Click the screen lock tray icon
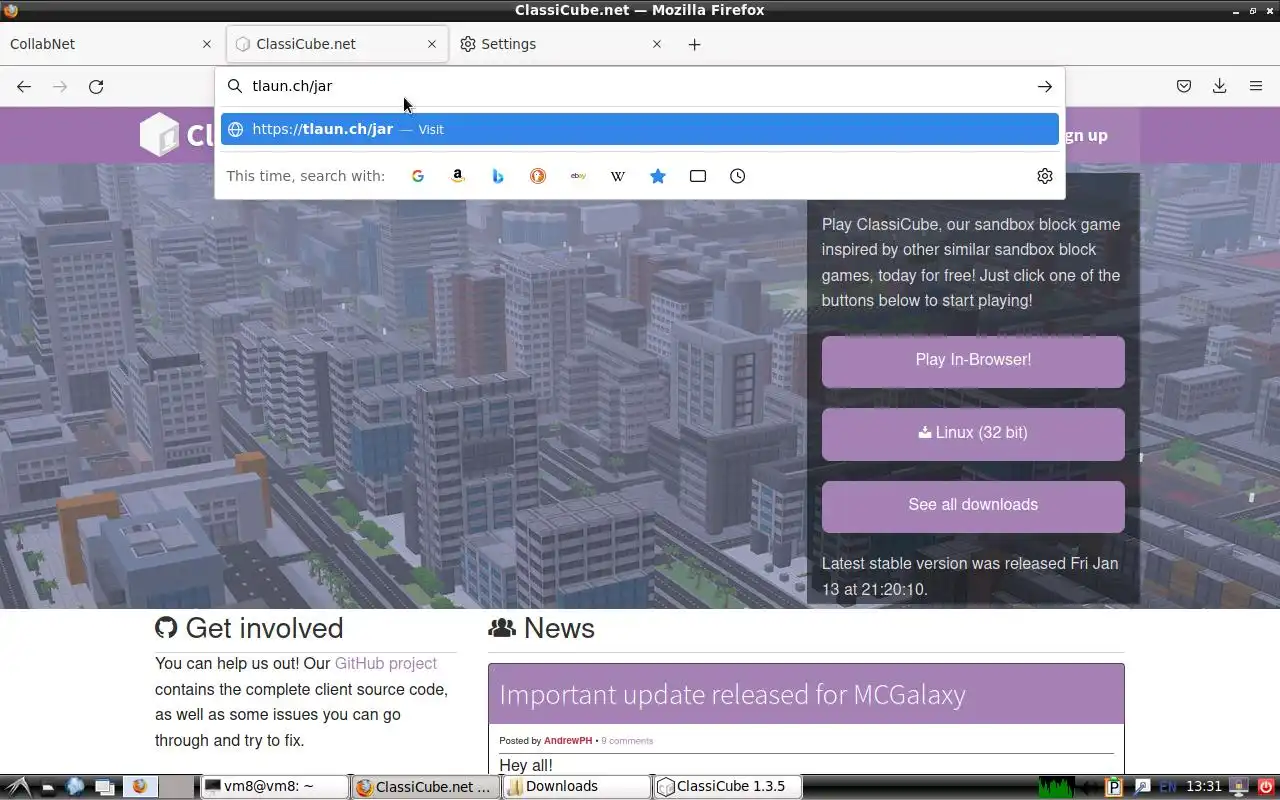The height and width of the screenshot is (800, 1280). (x=1239, y=787)
